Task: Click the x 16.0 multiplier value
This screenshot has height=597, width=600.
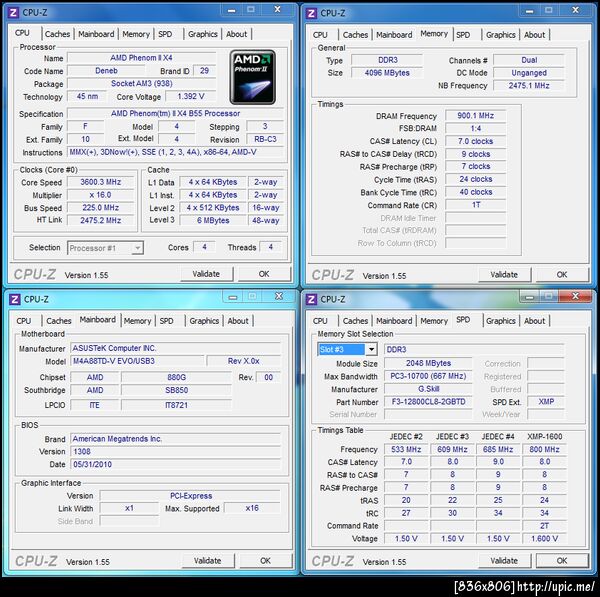Action: click(x=101, y=195)
